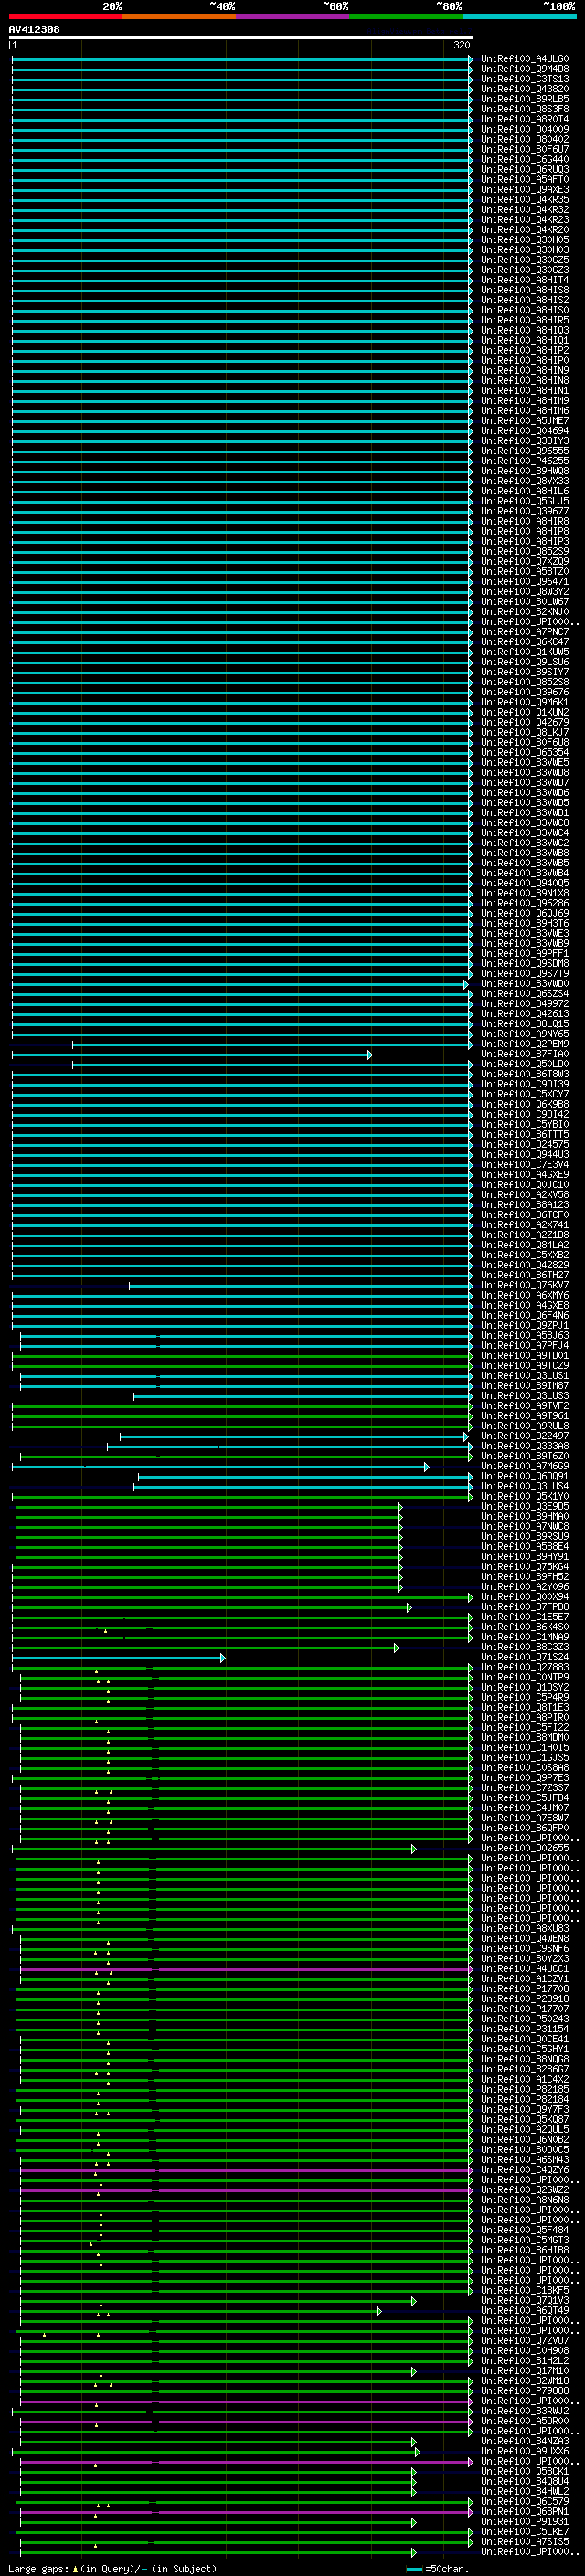Image resolution: width=585 pixels, height=2576 pixels.
Task: Select the UniRef100_B8A123 label
Action: pyautogui.click(x=525, y=1205)
